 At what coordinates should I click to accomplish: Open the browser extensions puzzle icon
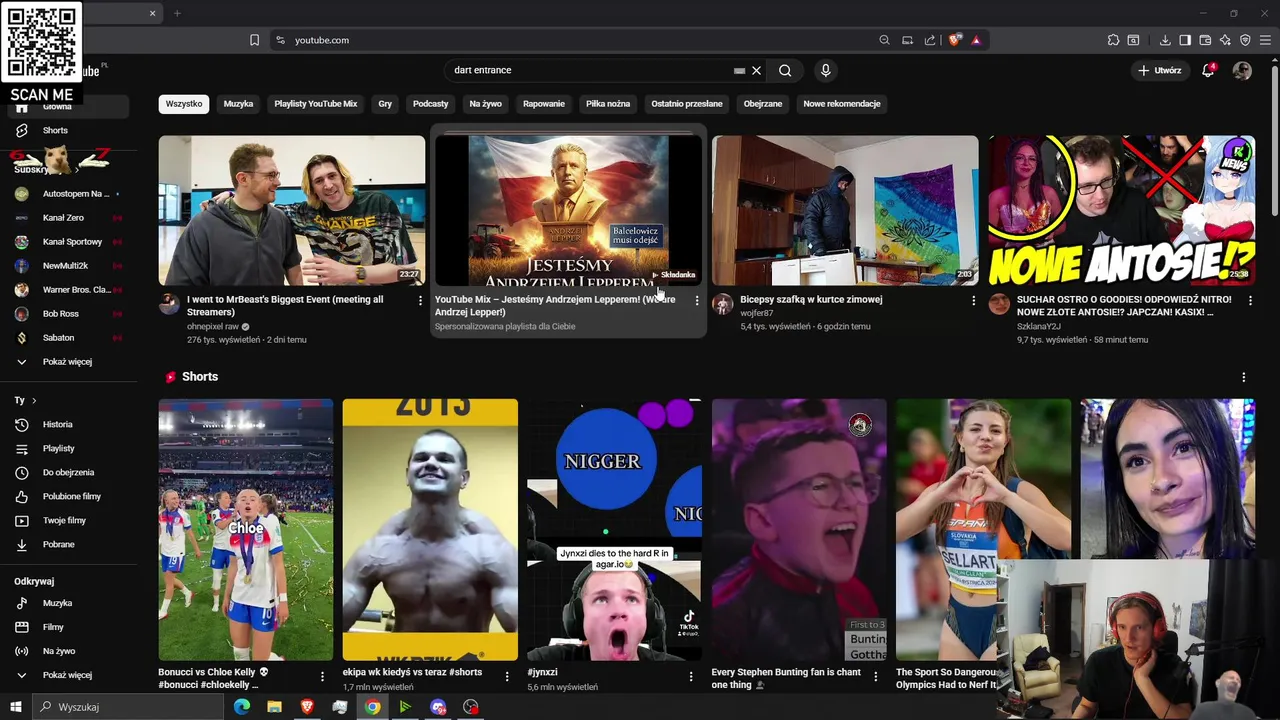coord(1113,40)
